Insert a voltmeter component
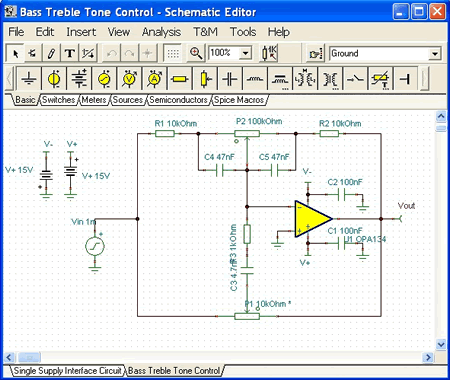The height and width of the screenshot is (380, 450). [129, 79]
